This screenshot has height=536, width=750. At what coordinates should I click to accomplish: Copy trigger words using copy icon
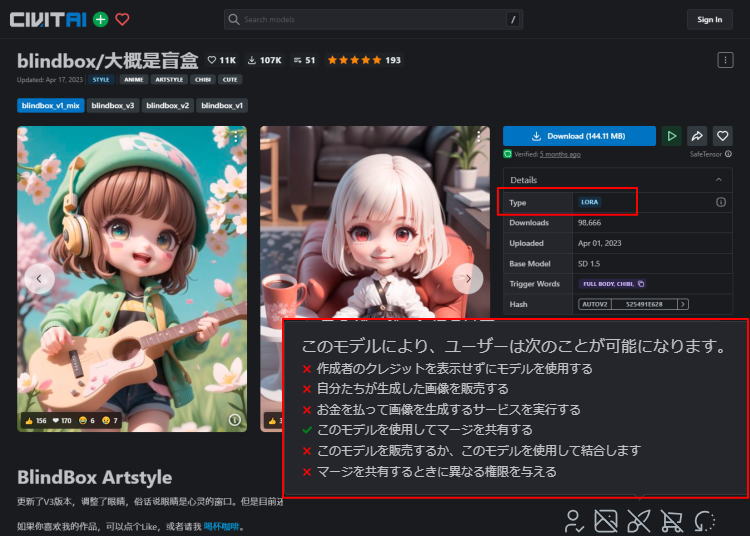pos(641,284)
